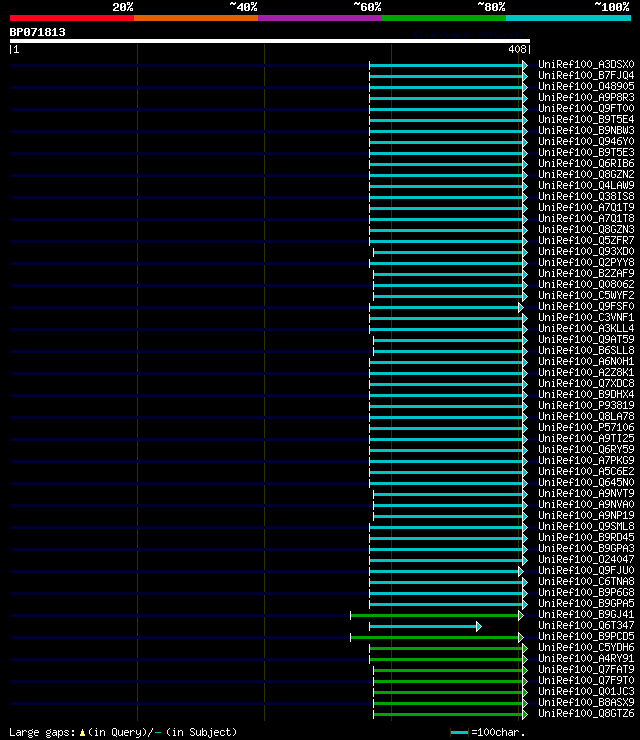Screen dimensions: 640x740
Task: Click the UniRef100_B9NBW3 entry
Action: 586,131
